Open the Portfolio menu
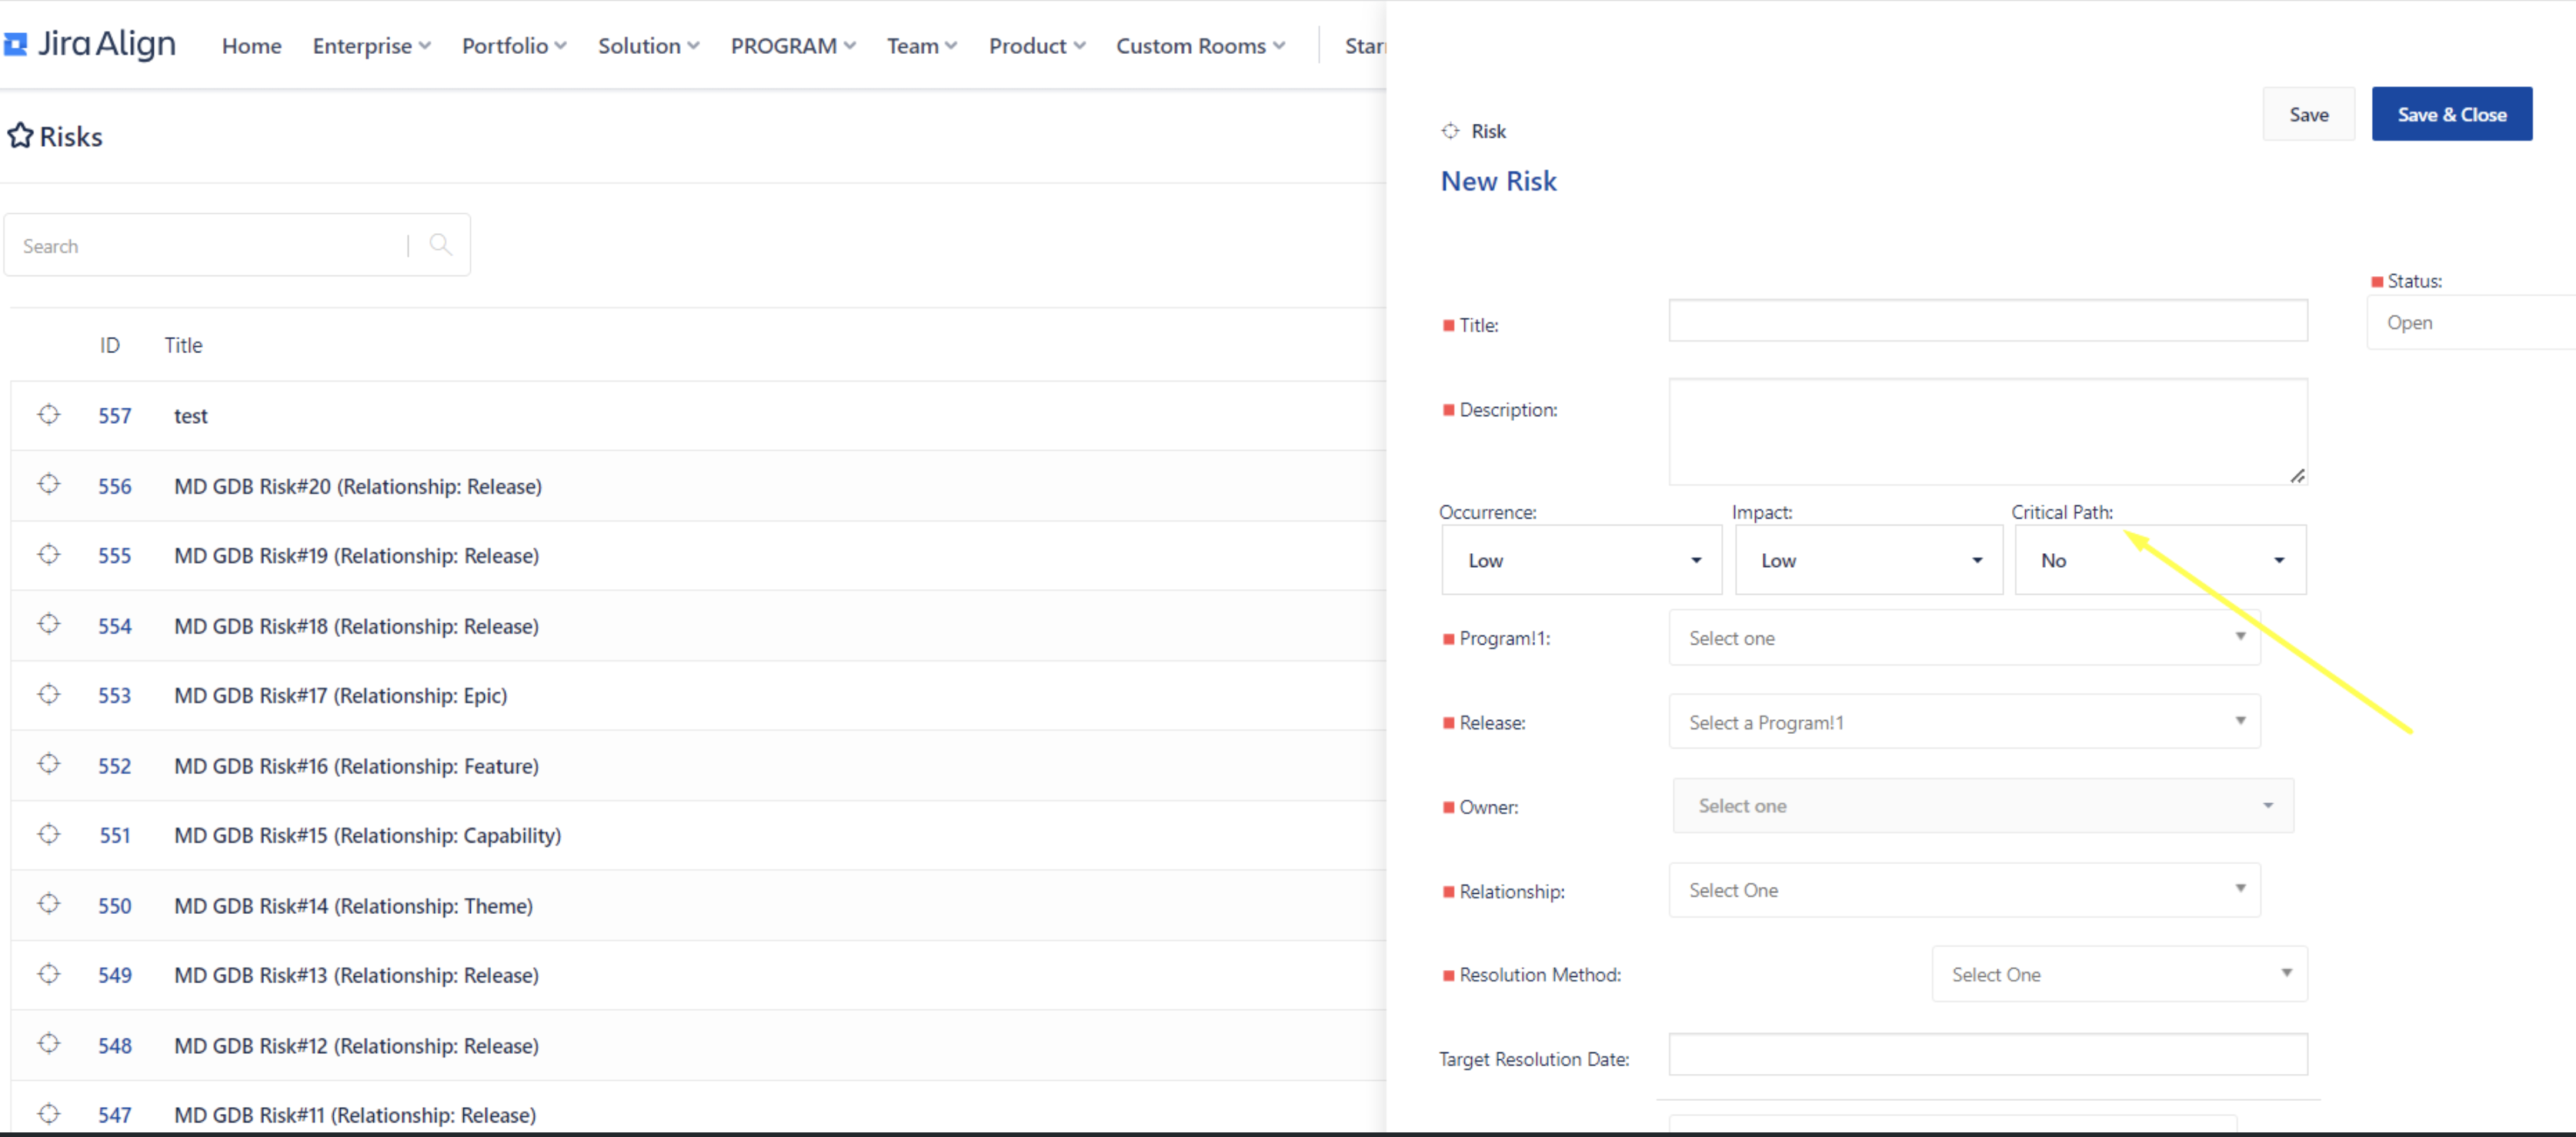 tap(513, 46)
